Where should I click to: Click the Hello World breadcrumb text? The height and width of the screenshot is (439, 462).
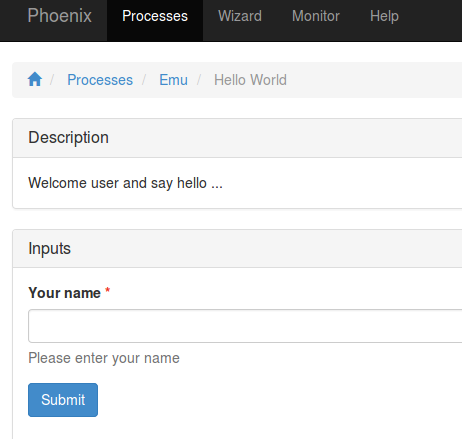coord(250,80)
